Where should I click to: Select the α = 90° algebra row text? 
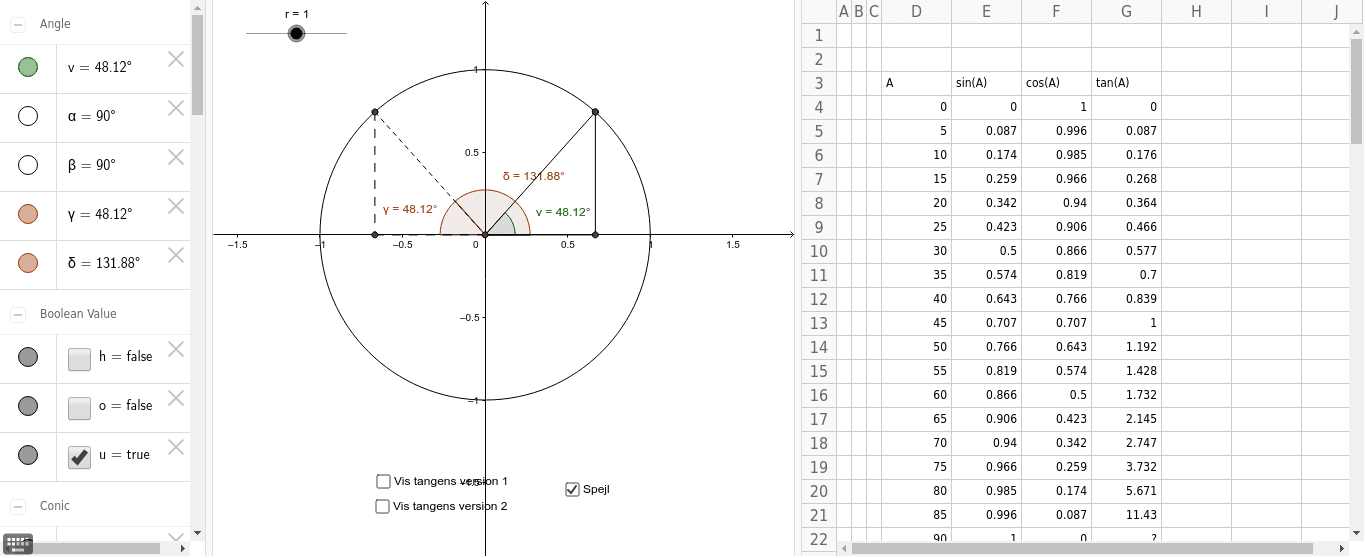pyautogui.click(x=92, y=116)
